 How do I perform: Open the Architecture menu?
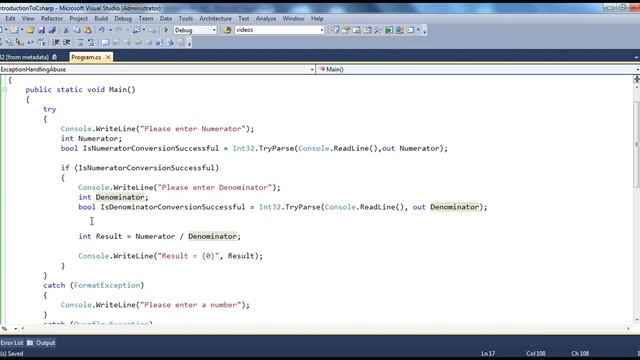216,19
